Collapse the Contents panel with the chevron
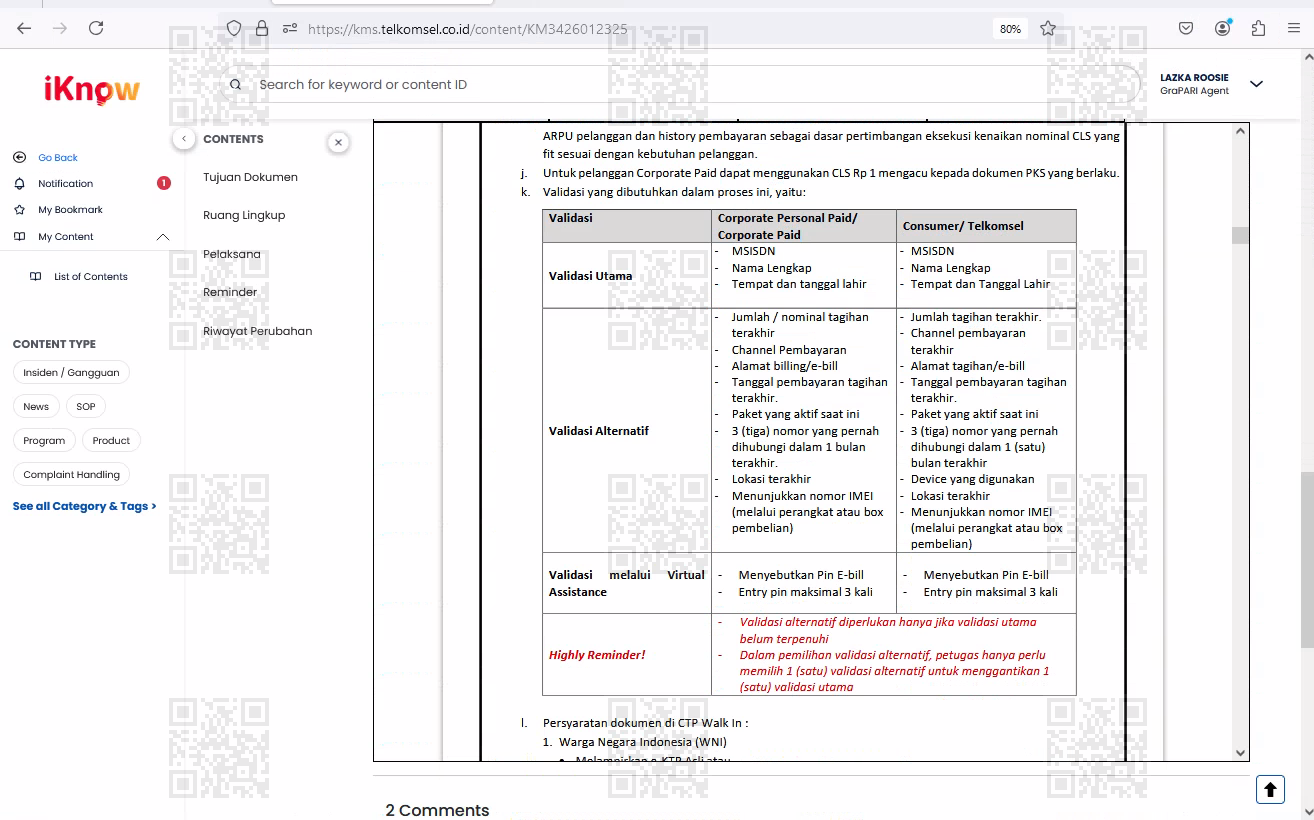Image resolution: width=1314 pixels, height=820 pixels. coord(184,139)
